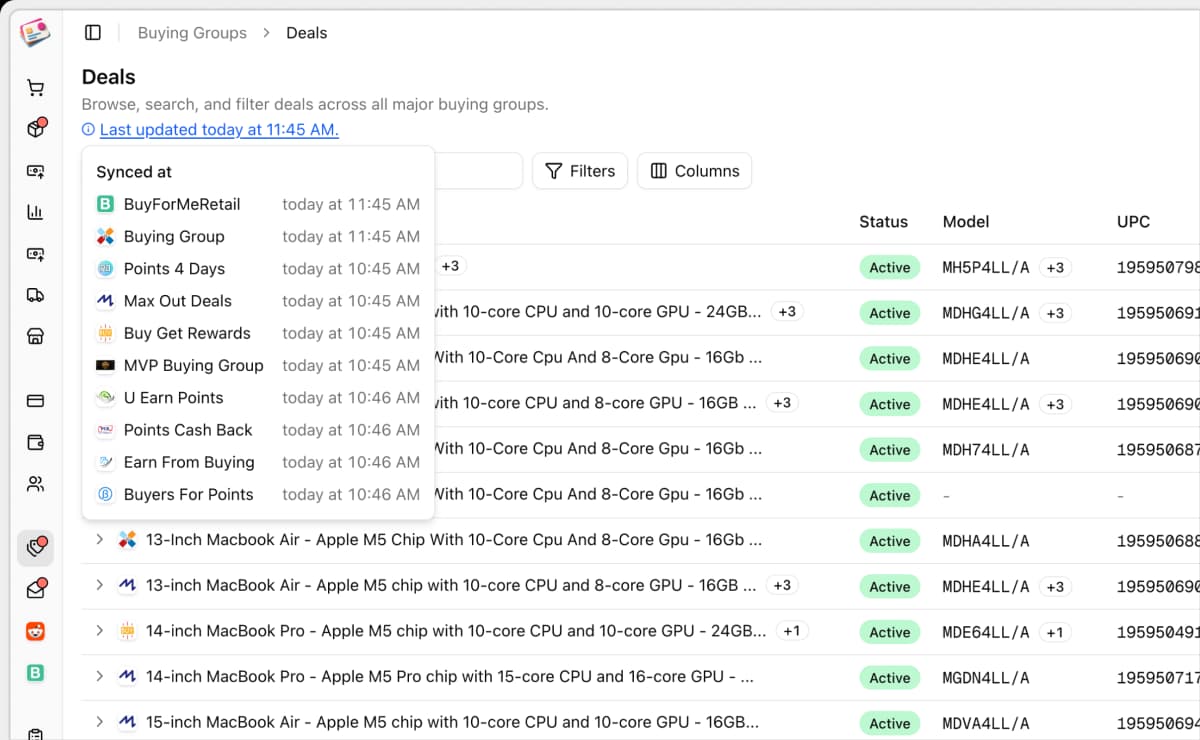Click the funnel icon in Filters button

pyautogui.click(x=553, y=171)
